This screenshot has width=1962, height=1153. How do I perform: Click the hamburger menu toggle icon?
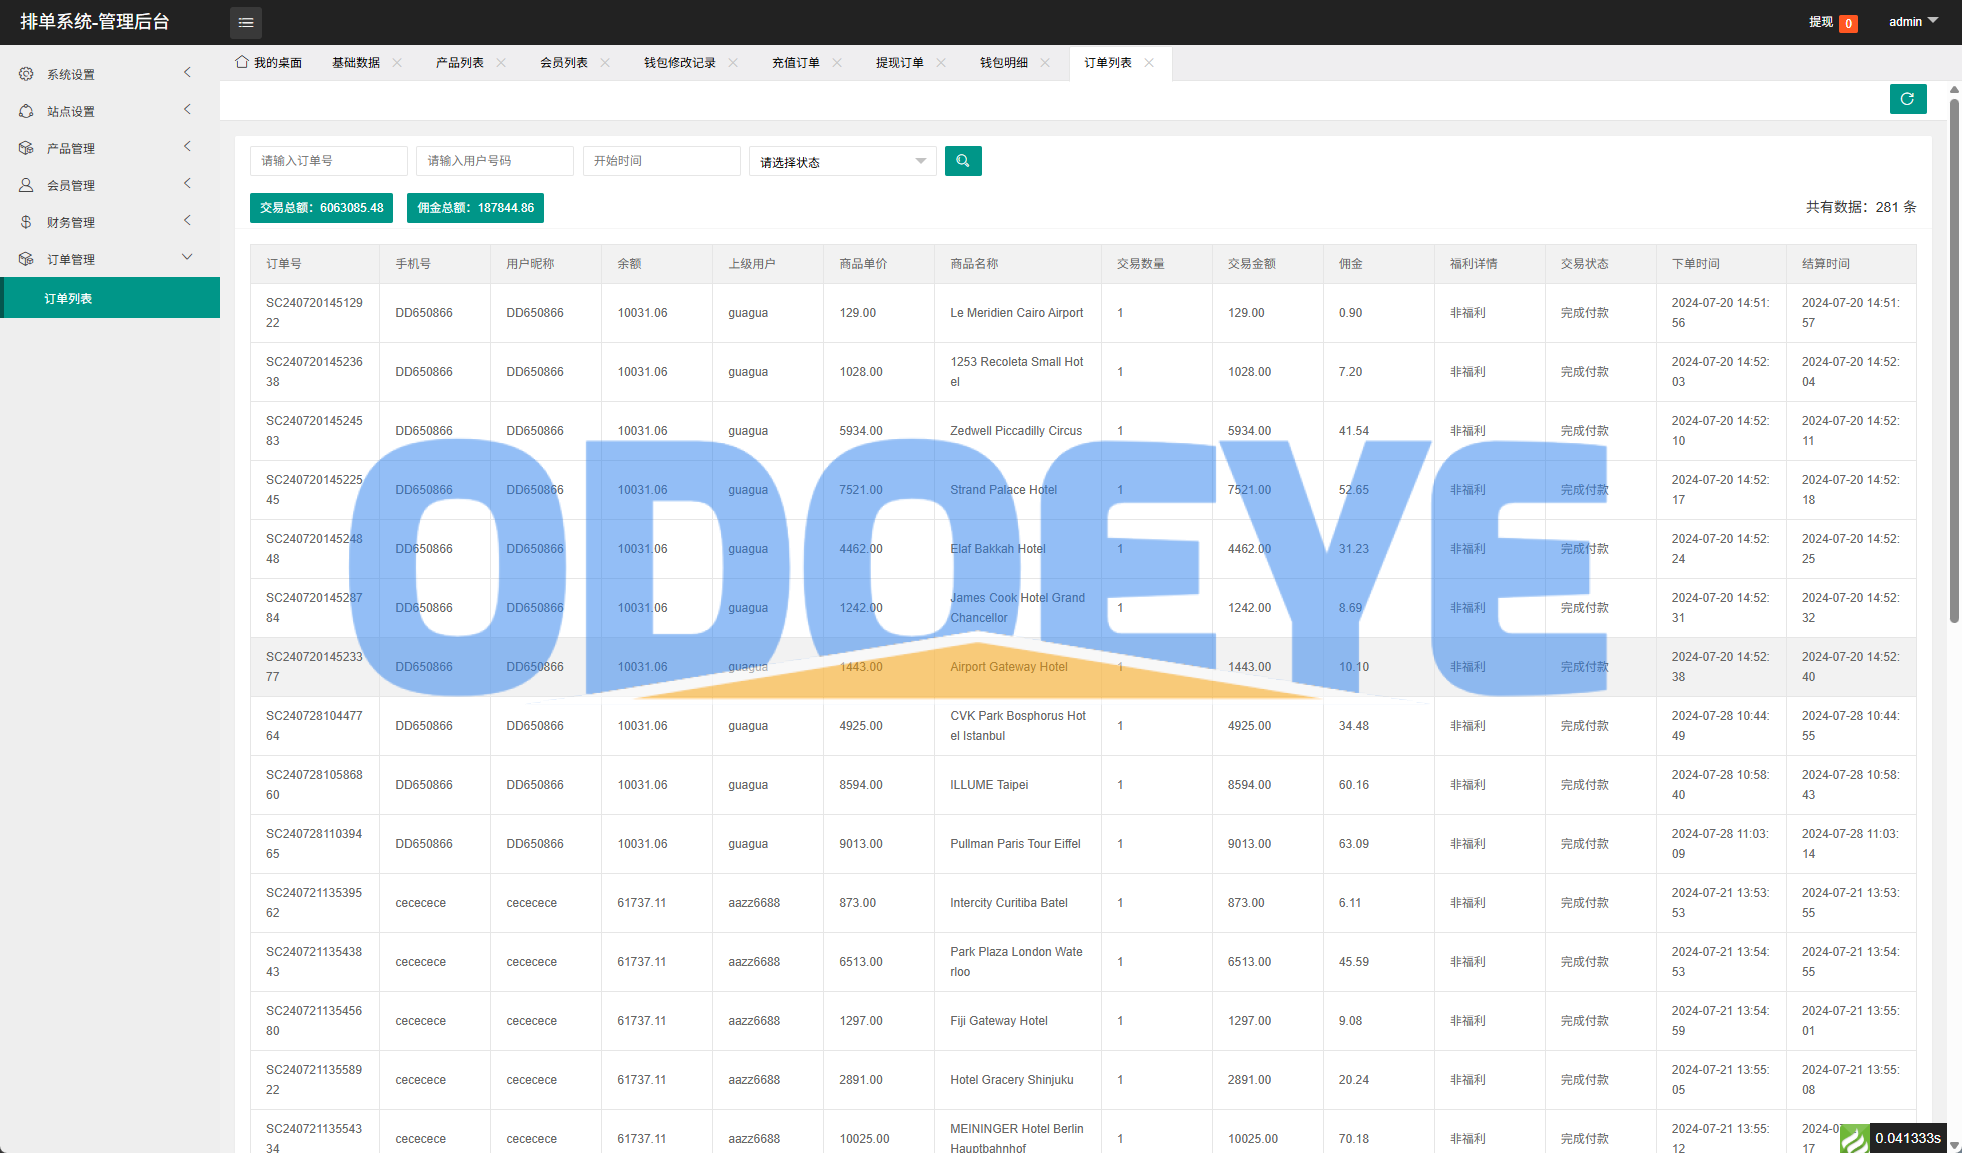(246, 22)
